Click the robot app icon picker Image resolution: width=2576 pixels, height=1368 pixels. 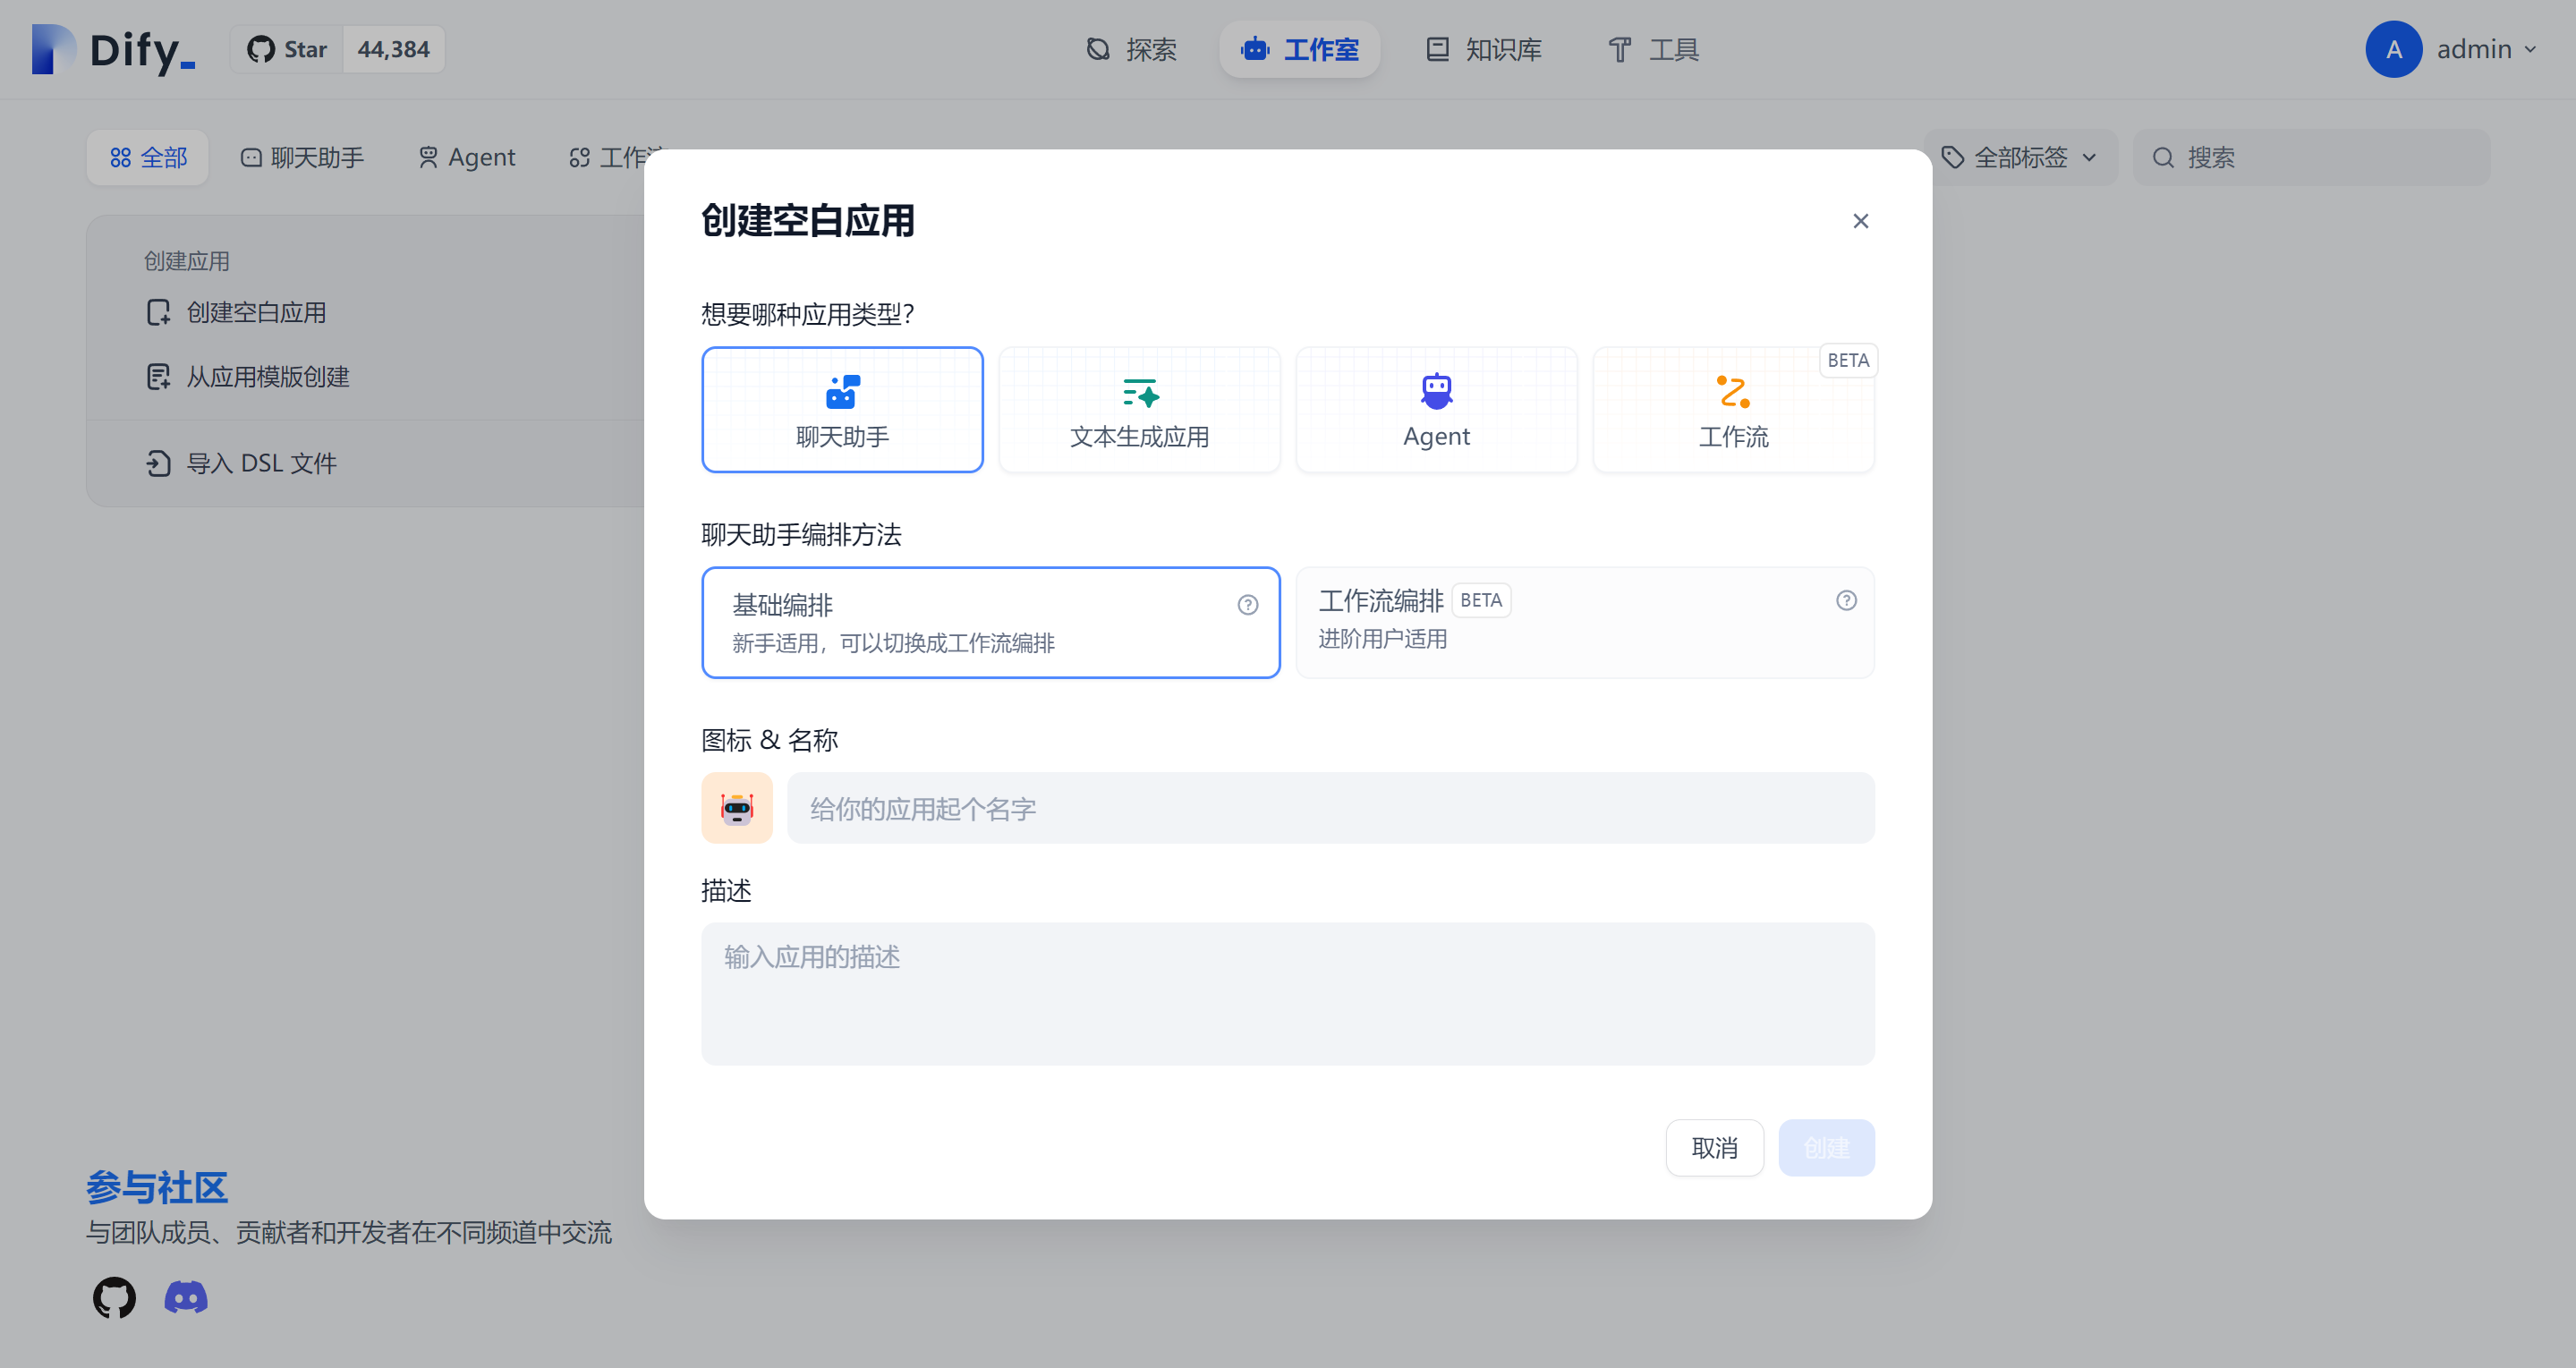[737, 807]
